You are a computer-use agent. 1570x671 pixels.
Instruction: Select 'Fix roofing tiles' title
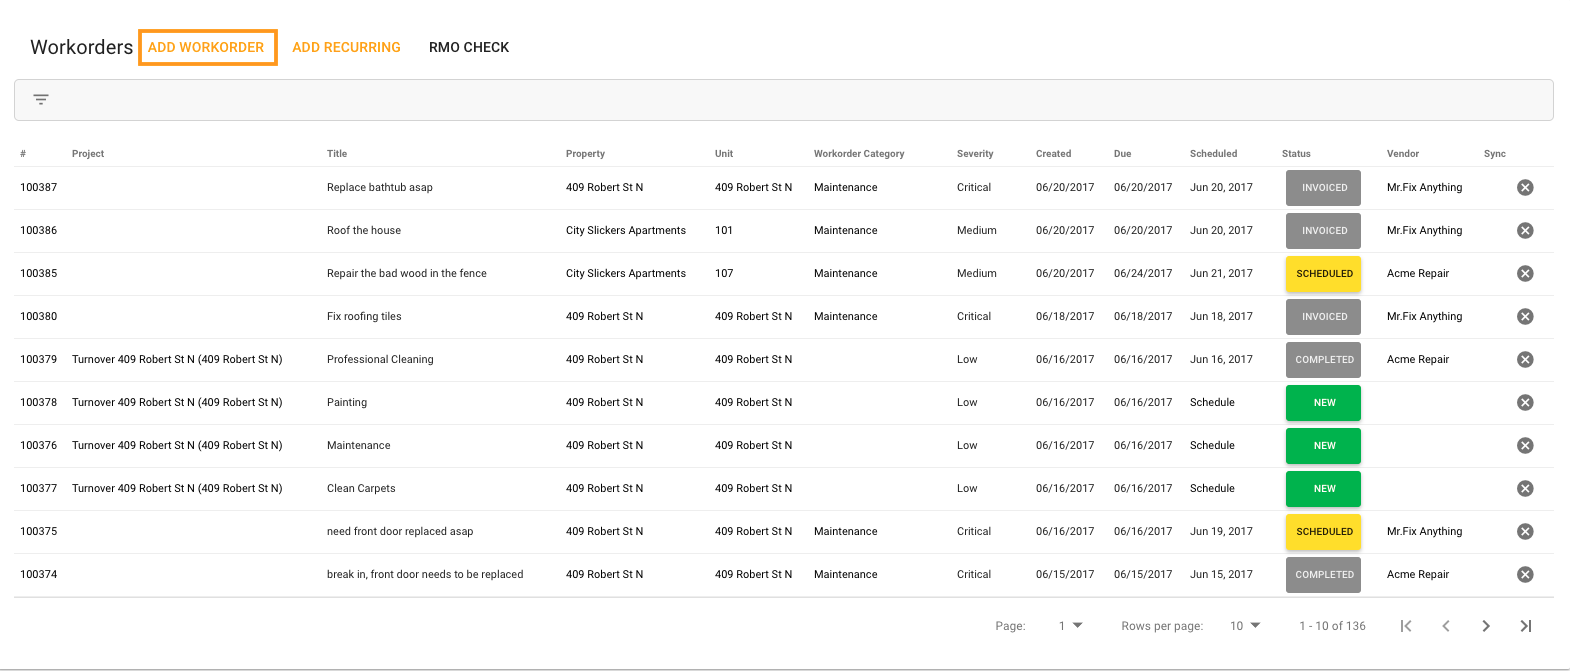pyautogui.click(x=364, y=316)
